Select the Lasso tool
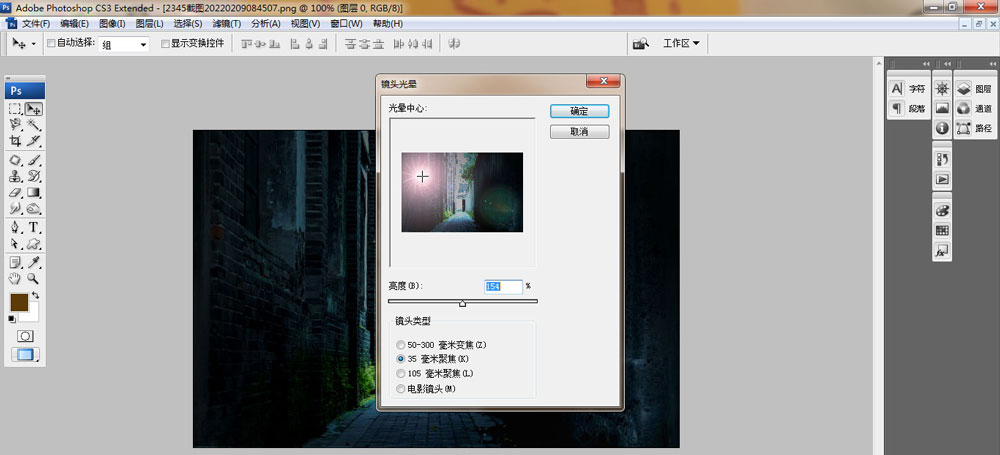1000x455 pixels. [x=16, y=124]
